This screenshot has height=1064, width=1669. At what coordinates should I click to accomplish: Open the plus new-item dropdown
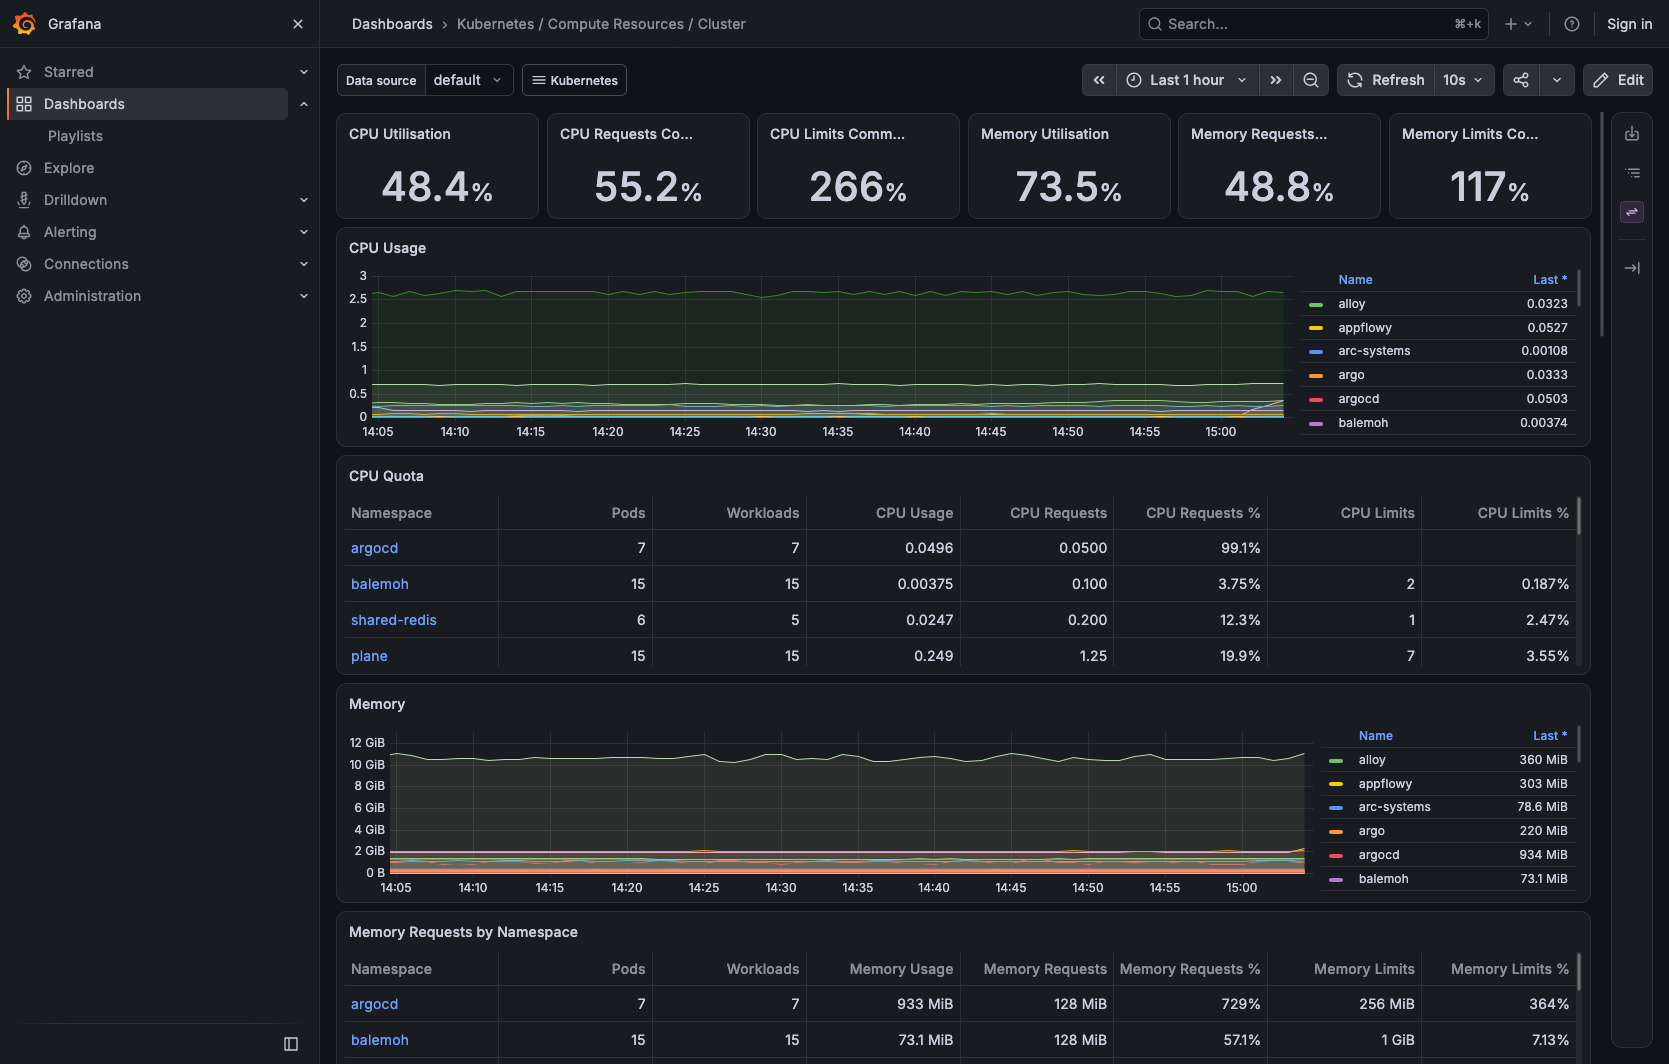(1518, 24)
